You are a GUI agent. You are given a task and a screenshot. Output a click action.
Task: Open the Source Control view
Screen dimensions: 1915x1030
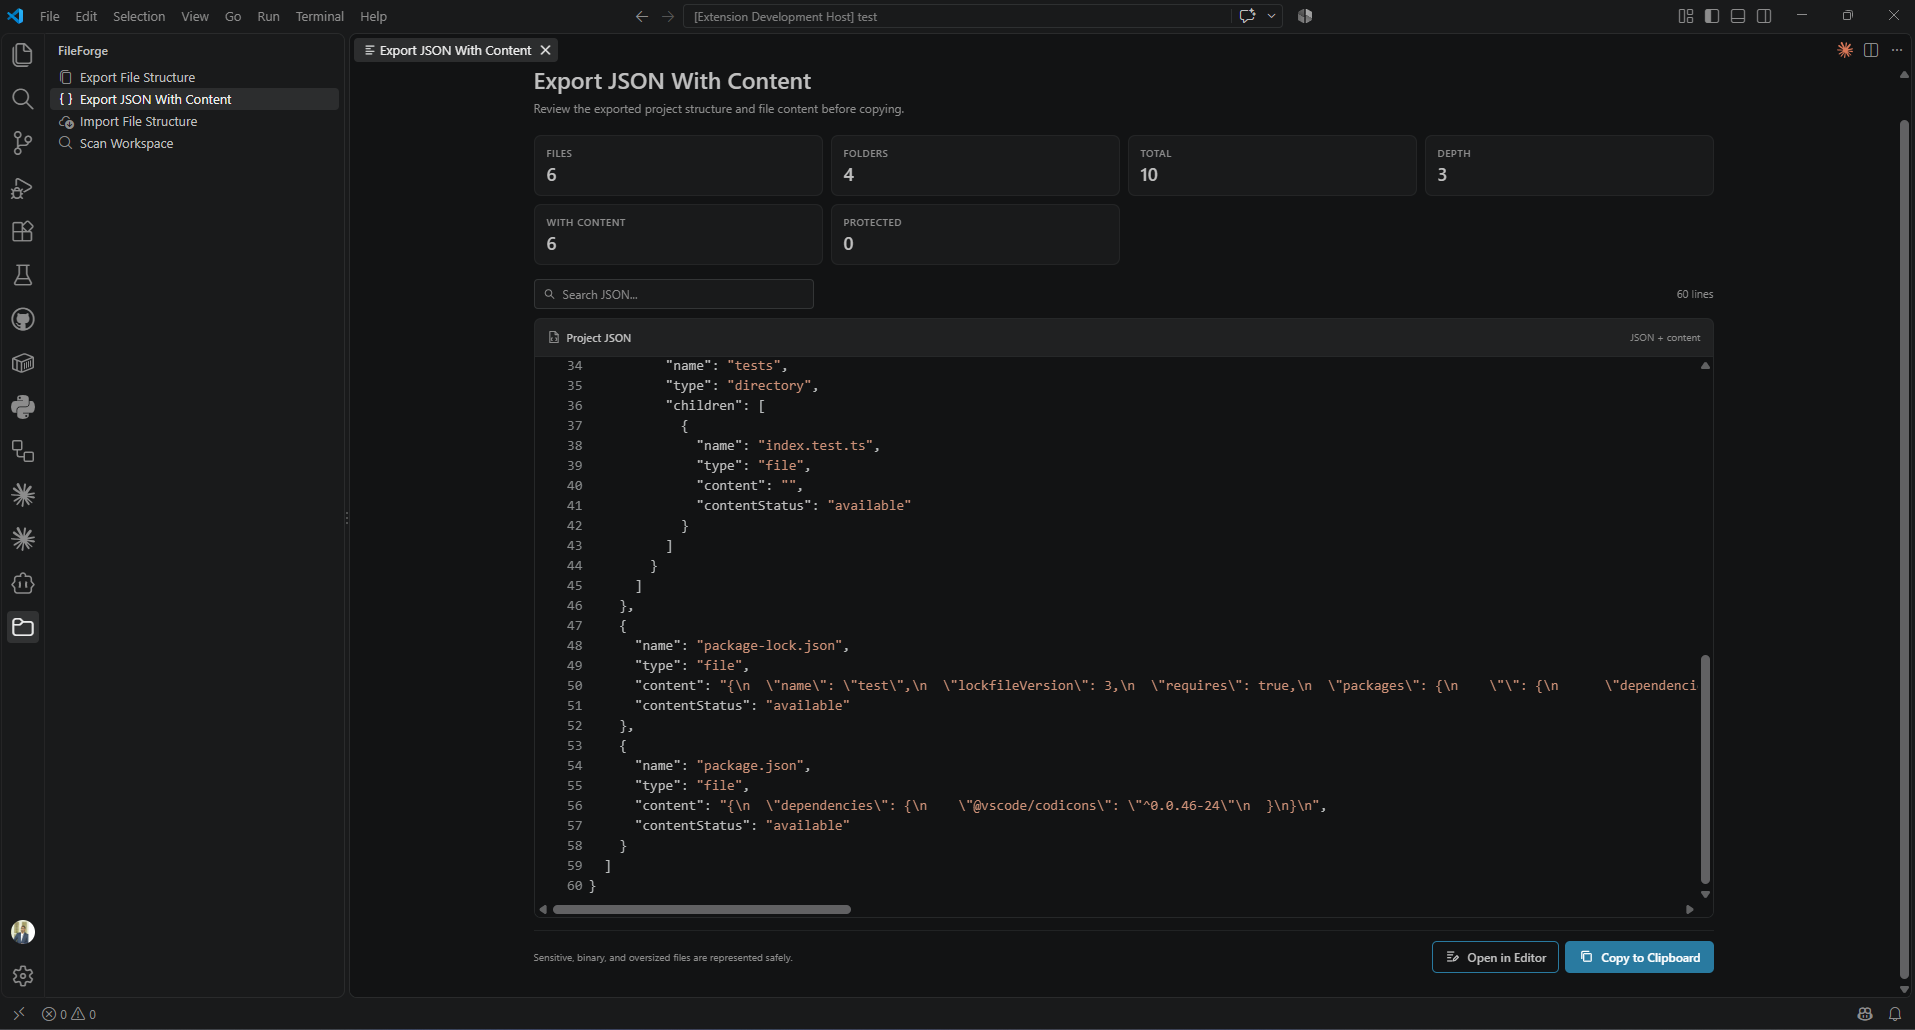(x=22, y=143)
